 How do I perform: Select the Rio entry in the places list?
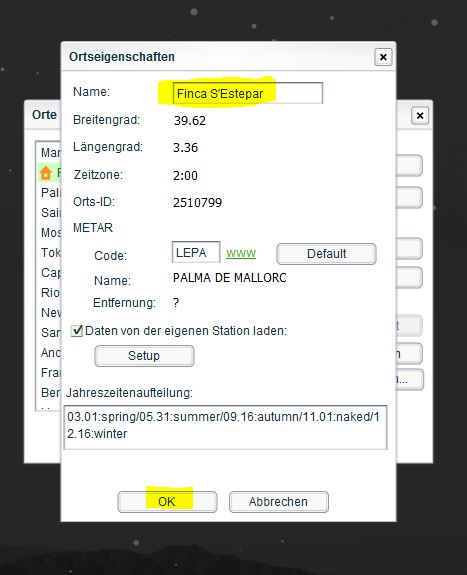50,292
